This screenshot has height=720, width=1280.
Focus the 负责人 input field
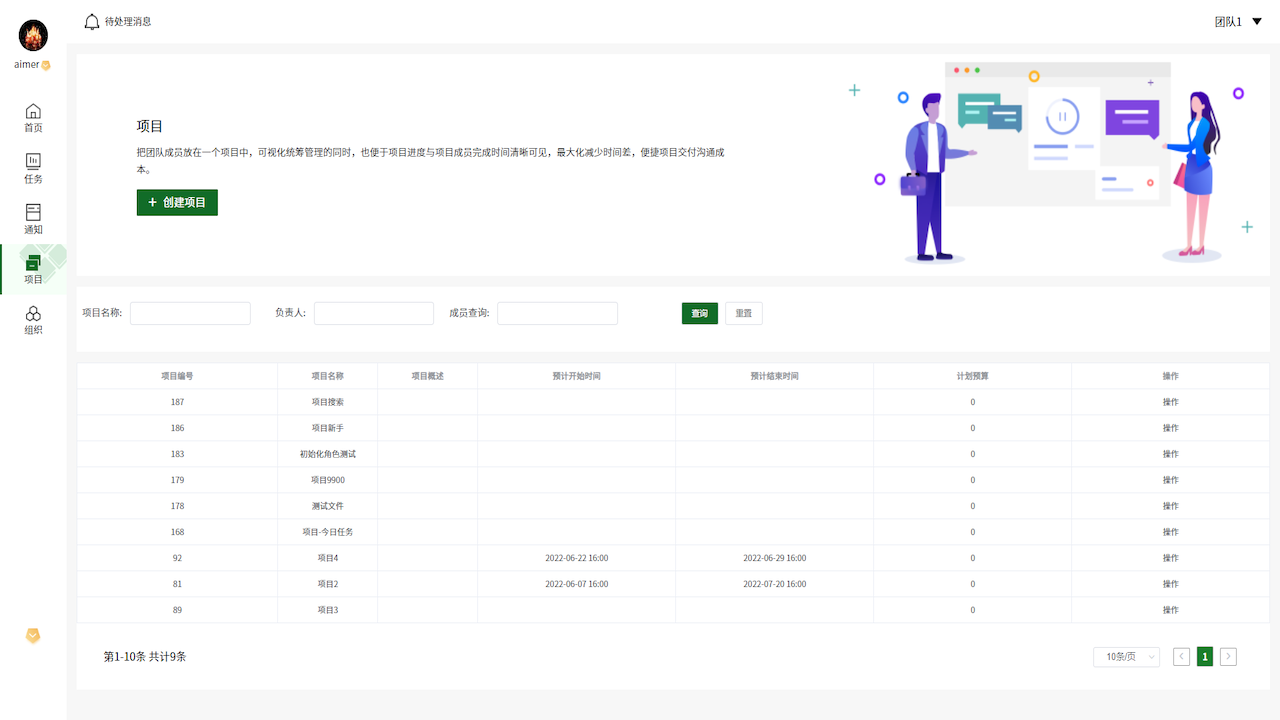pos(374,314)
